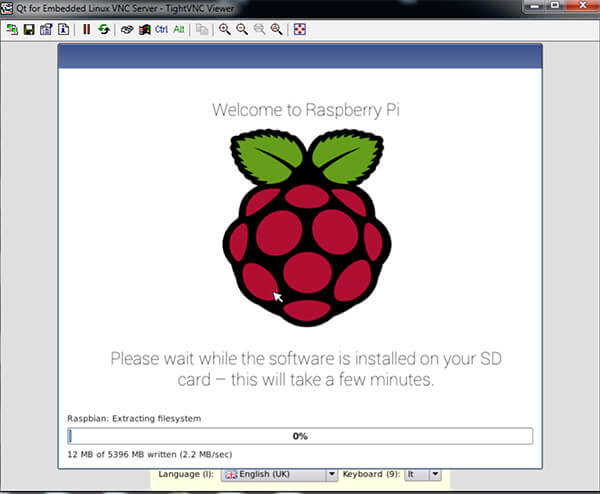600x494 pixels.
Task: Toggle the Alt key toolbar button
Action: pyautogui.click(x=179, y=29)
